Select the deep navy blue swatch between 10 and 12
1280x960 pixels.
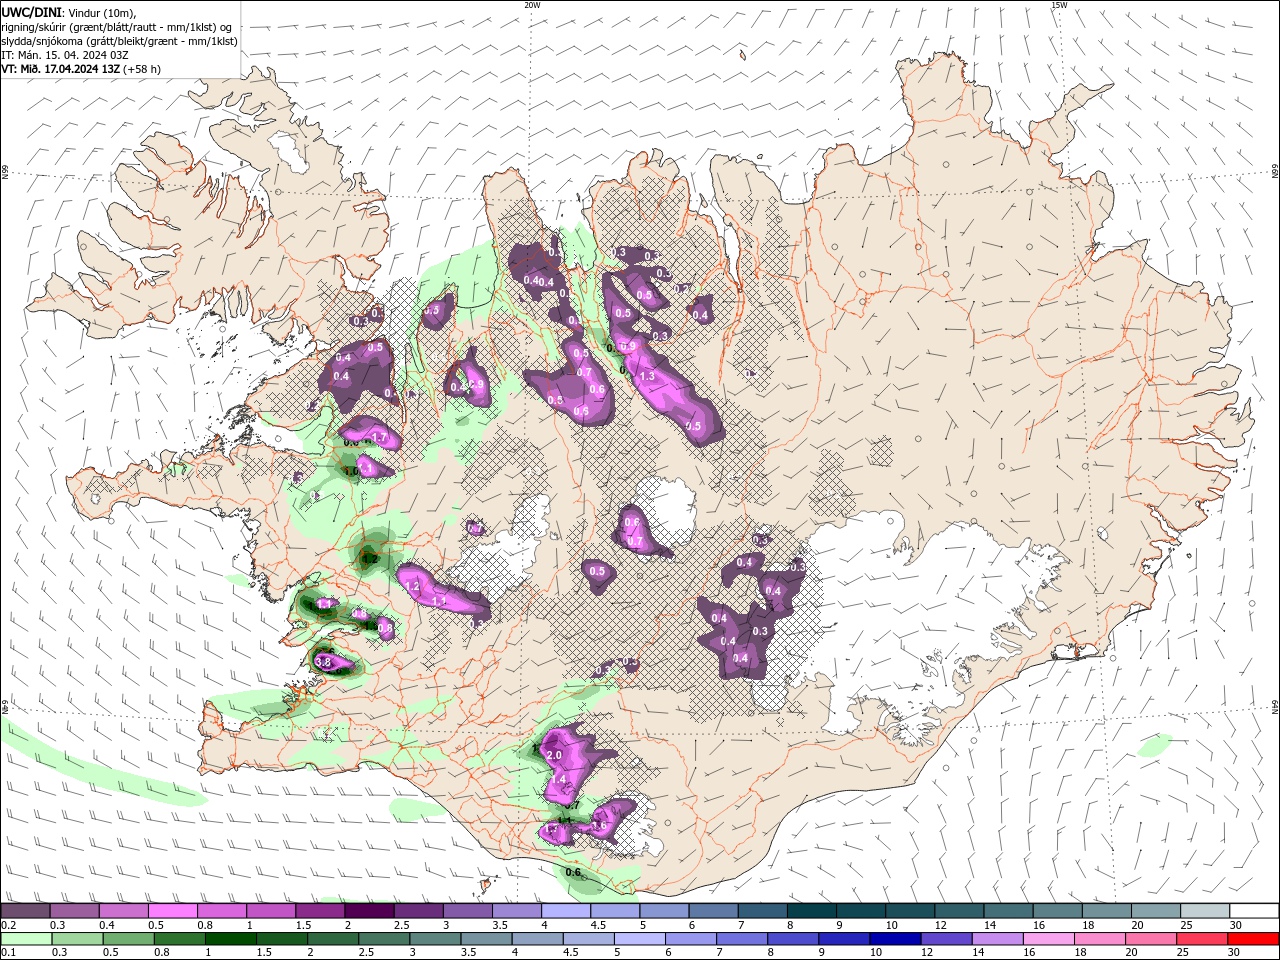pos(894,939)
